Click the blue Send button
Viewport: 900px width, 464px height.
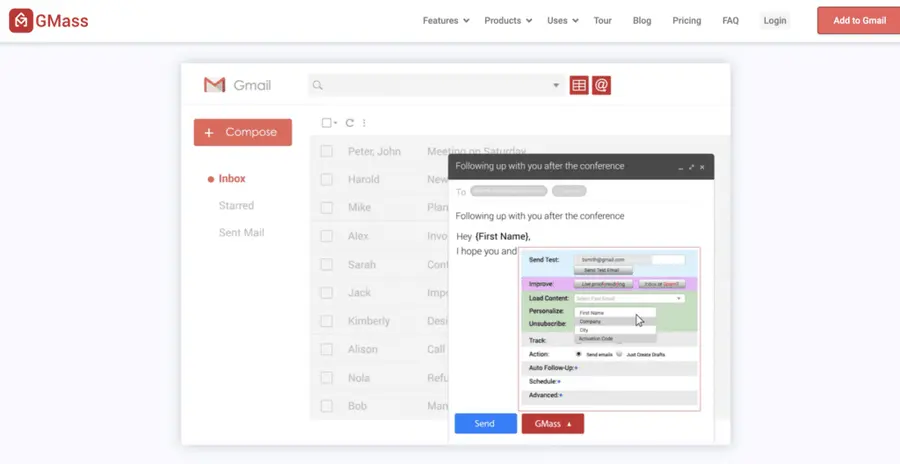coord(486,424)
